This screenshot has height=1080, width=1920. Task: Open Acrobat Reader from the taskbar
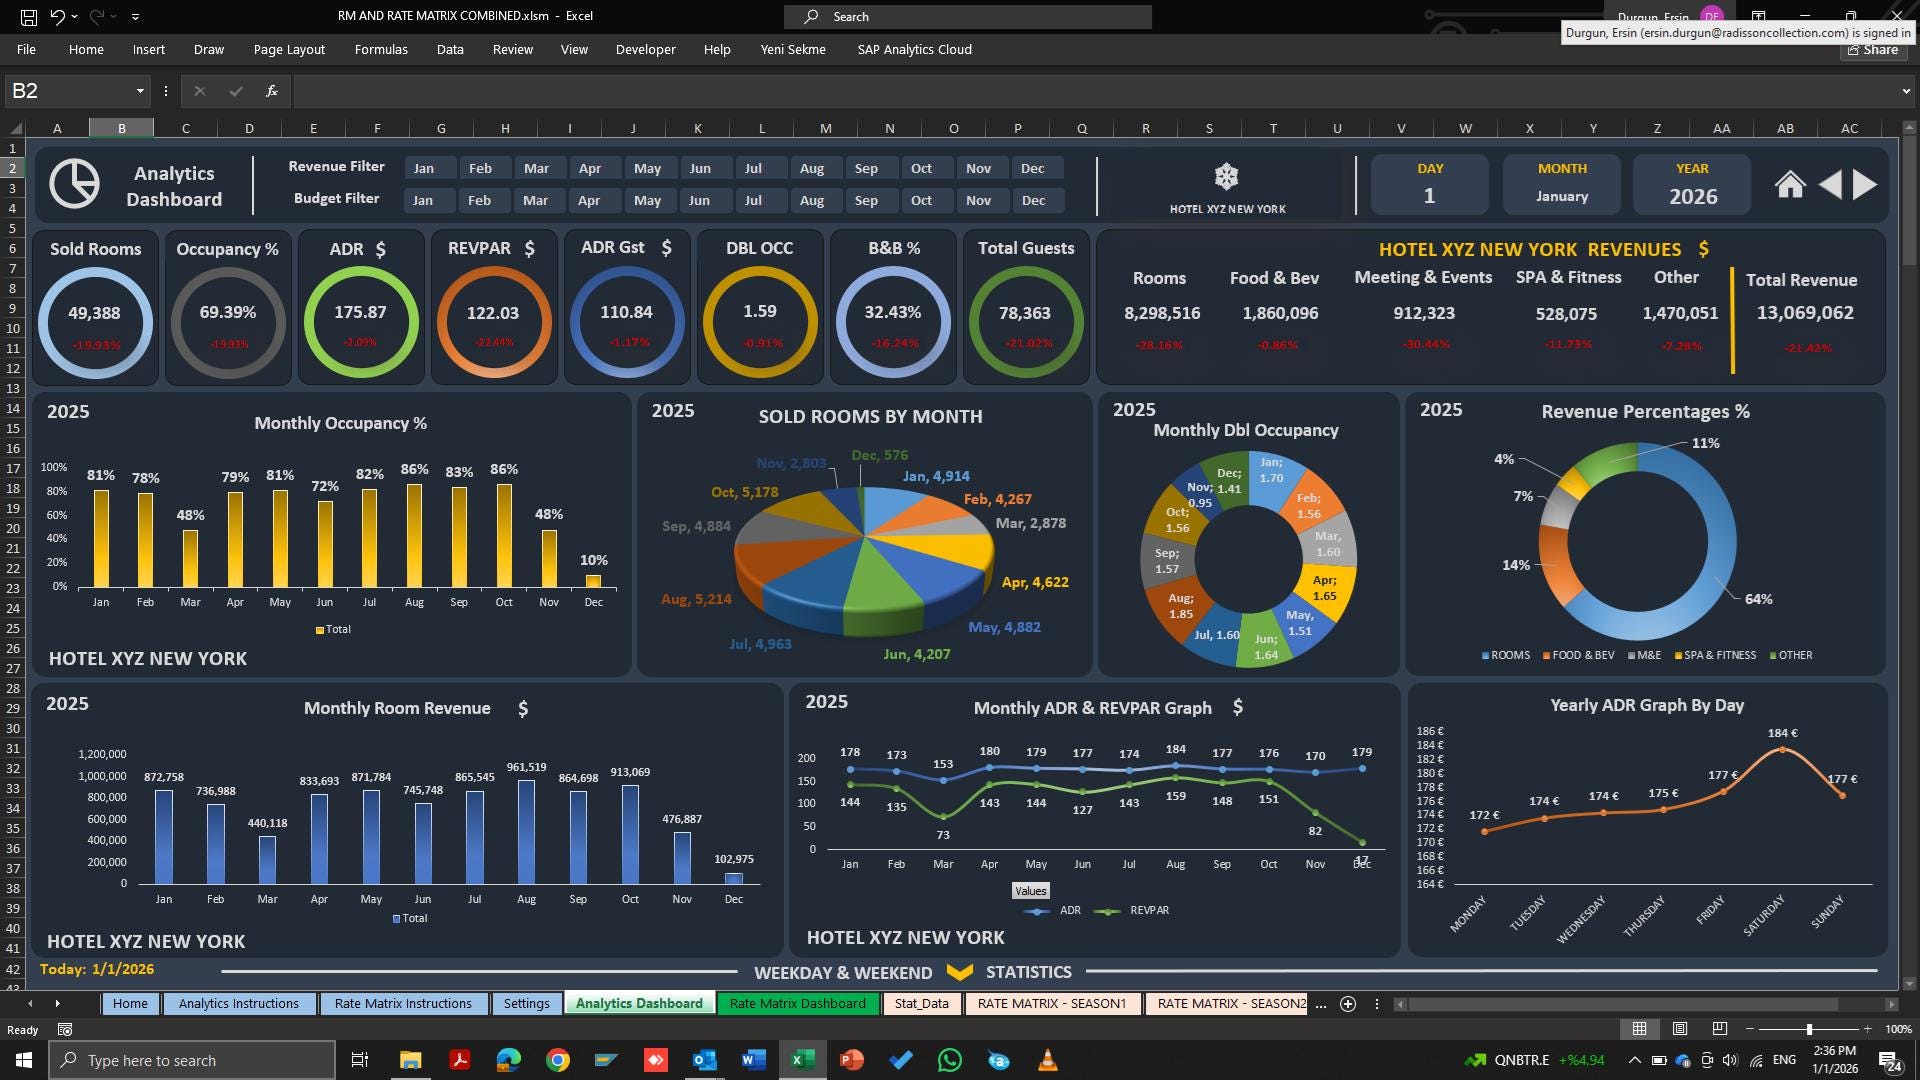pyautogui.click(x=459, y=1060)
